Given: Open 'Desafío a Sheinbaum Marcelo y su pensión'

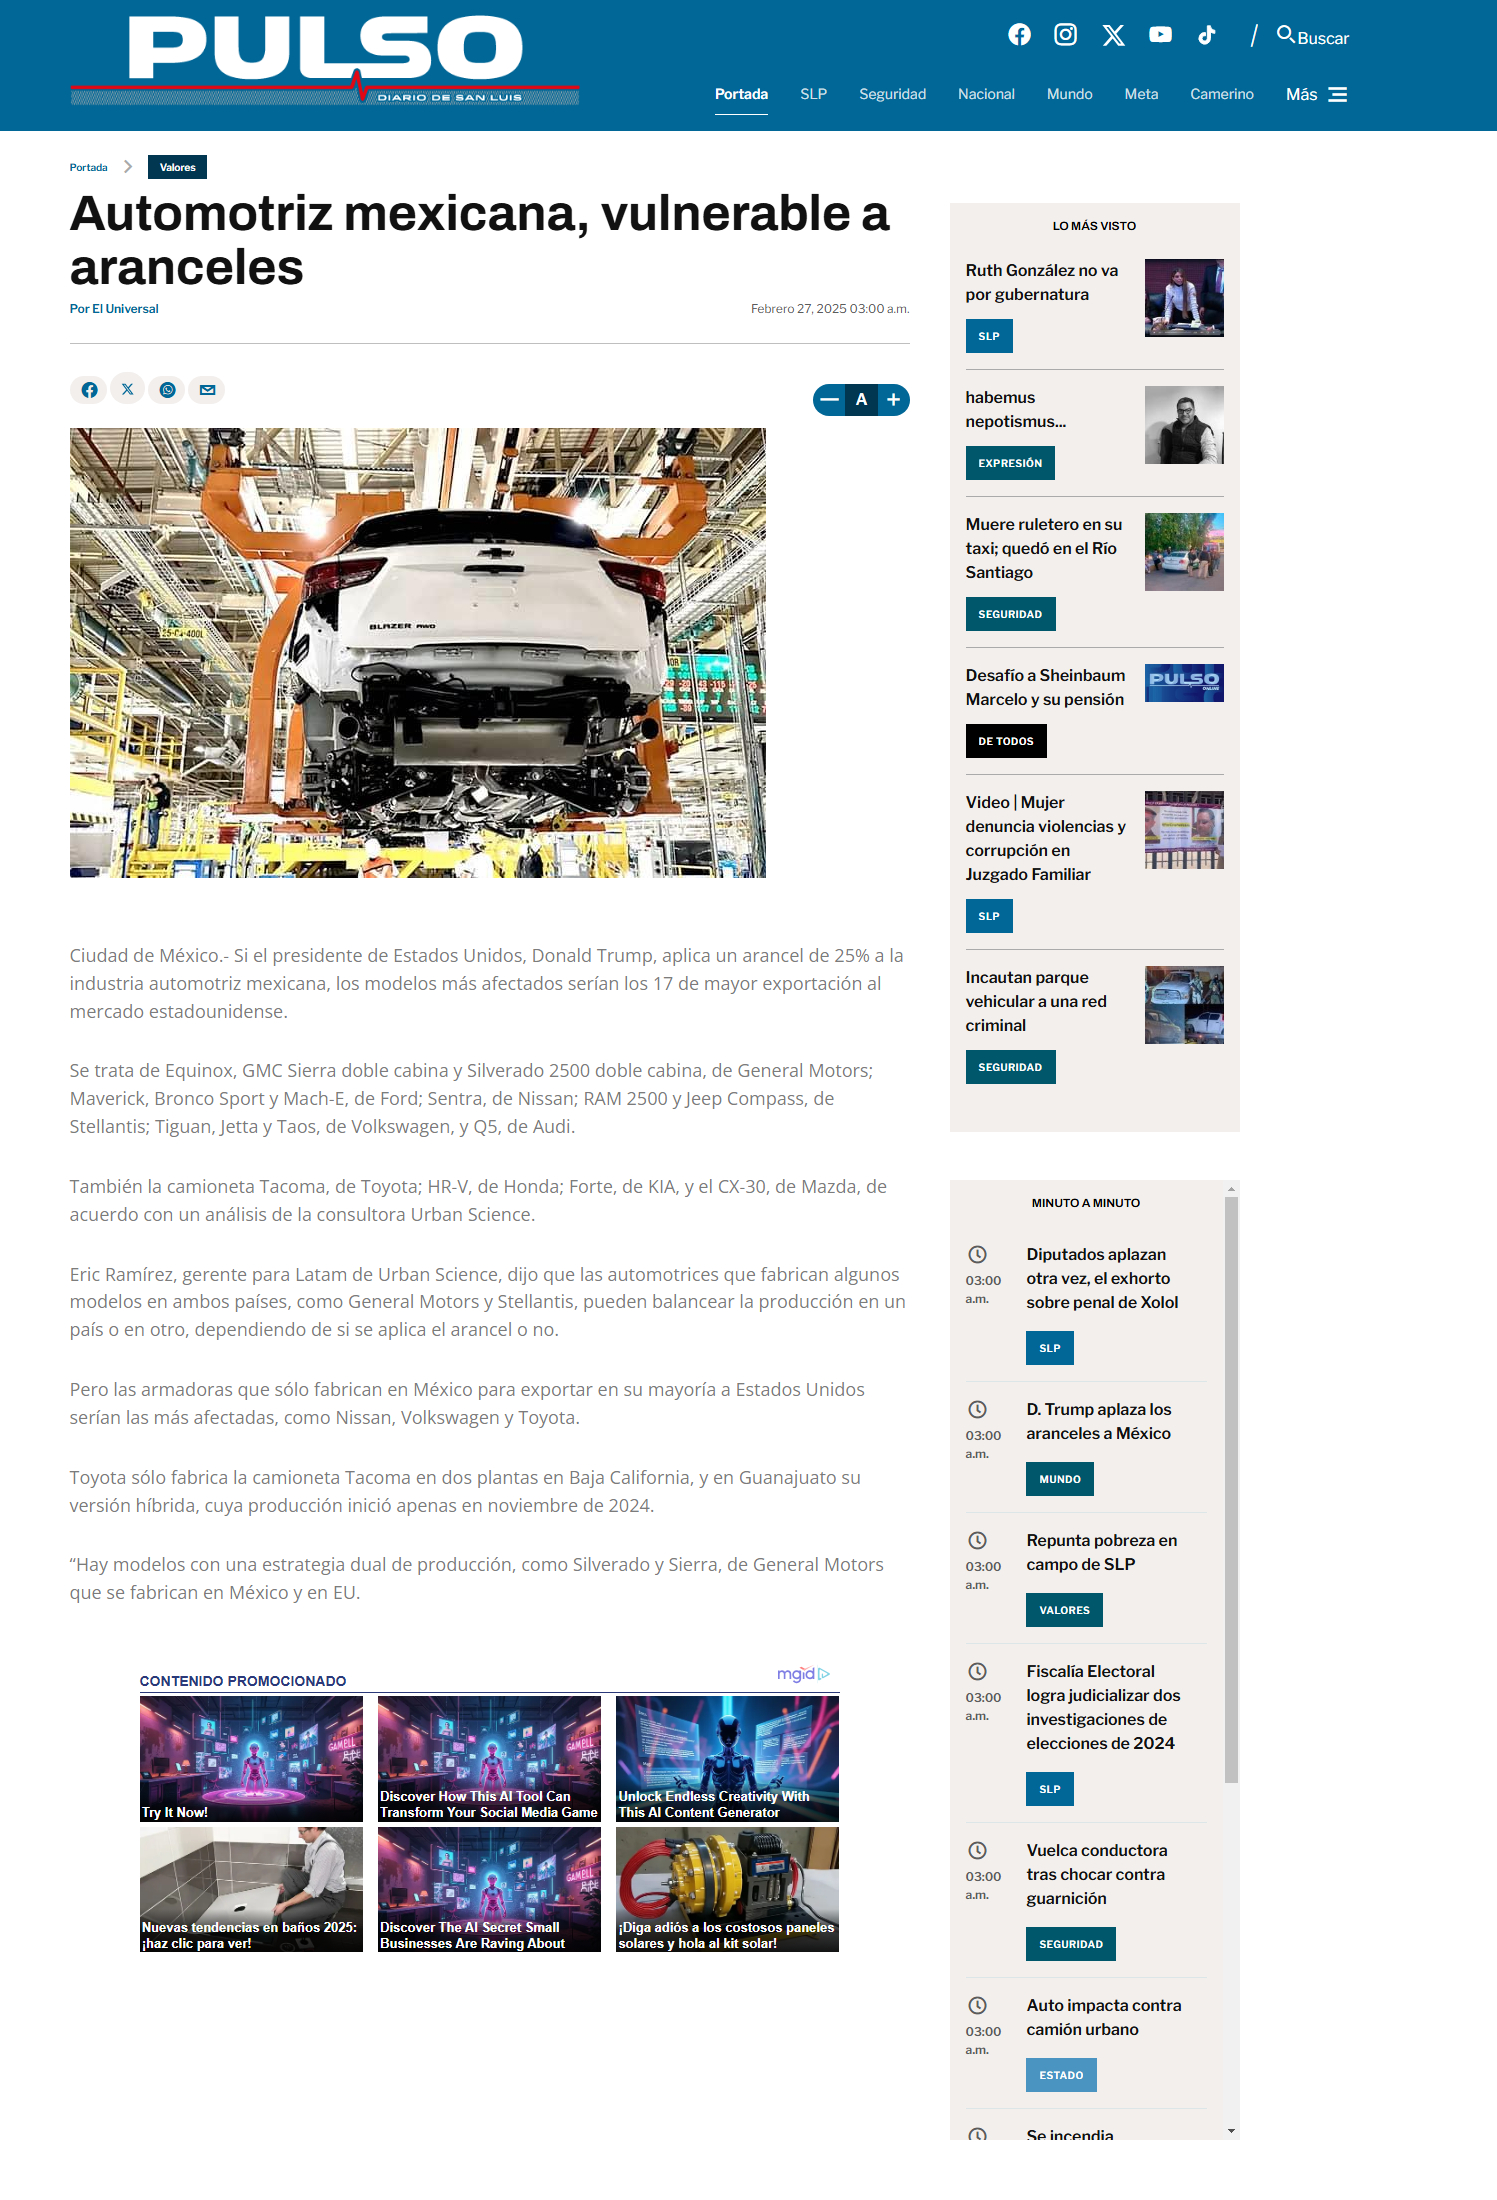Looking at the screenshot, I should [x=1045, y=687].
